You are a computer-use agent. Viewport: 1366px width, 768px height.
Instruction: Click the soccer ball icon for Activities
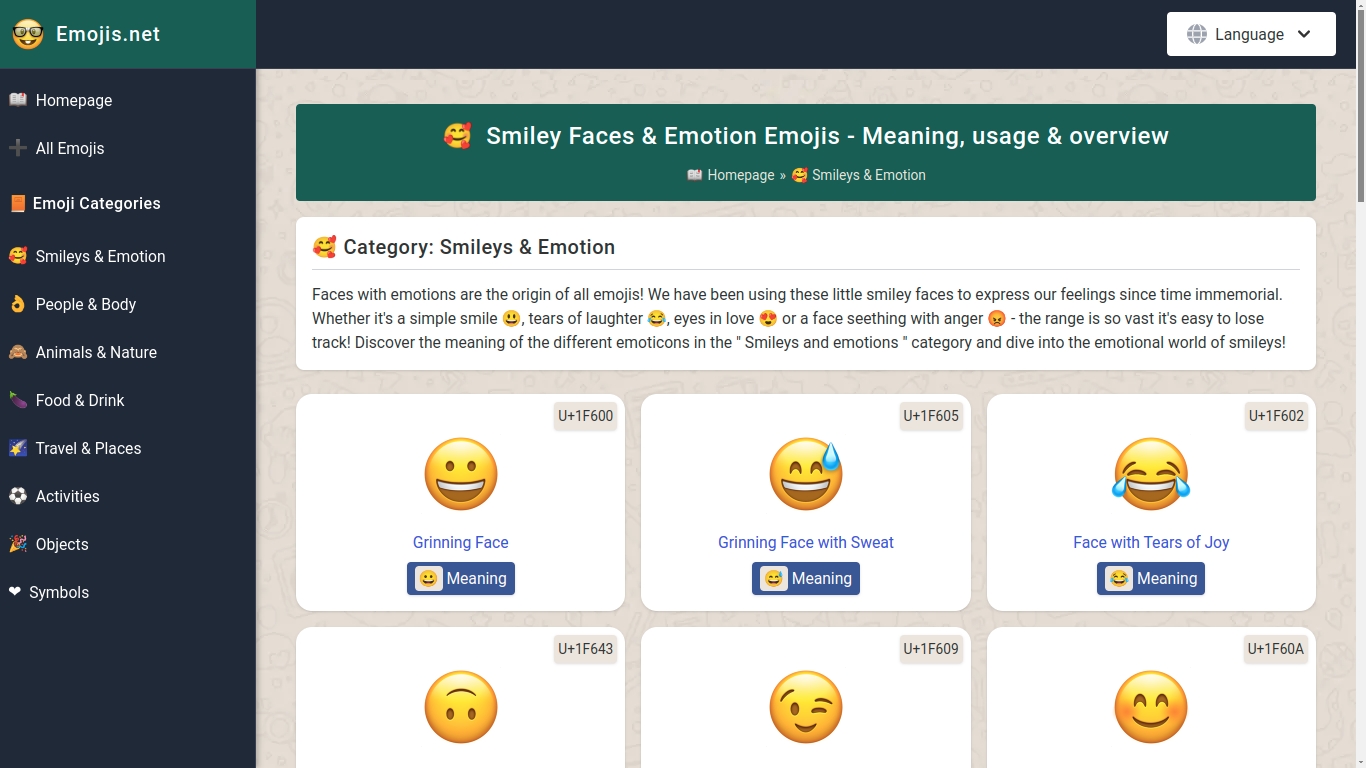click(x=17, y=496)
